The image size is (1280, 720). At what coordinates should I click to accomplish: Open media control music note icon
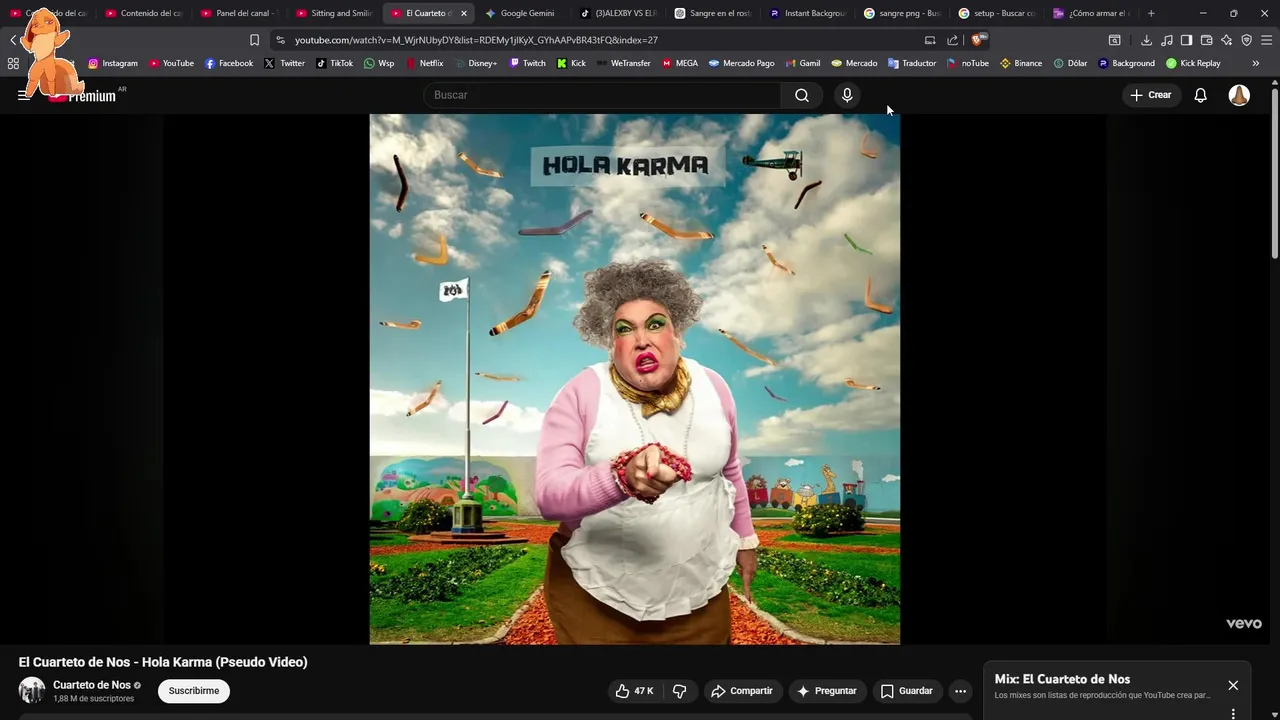point(1166,40)
